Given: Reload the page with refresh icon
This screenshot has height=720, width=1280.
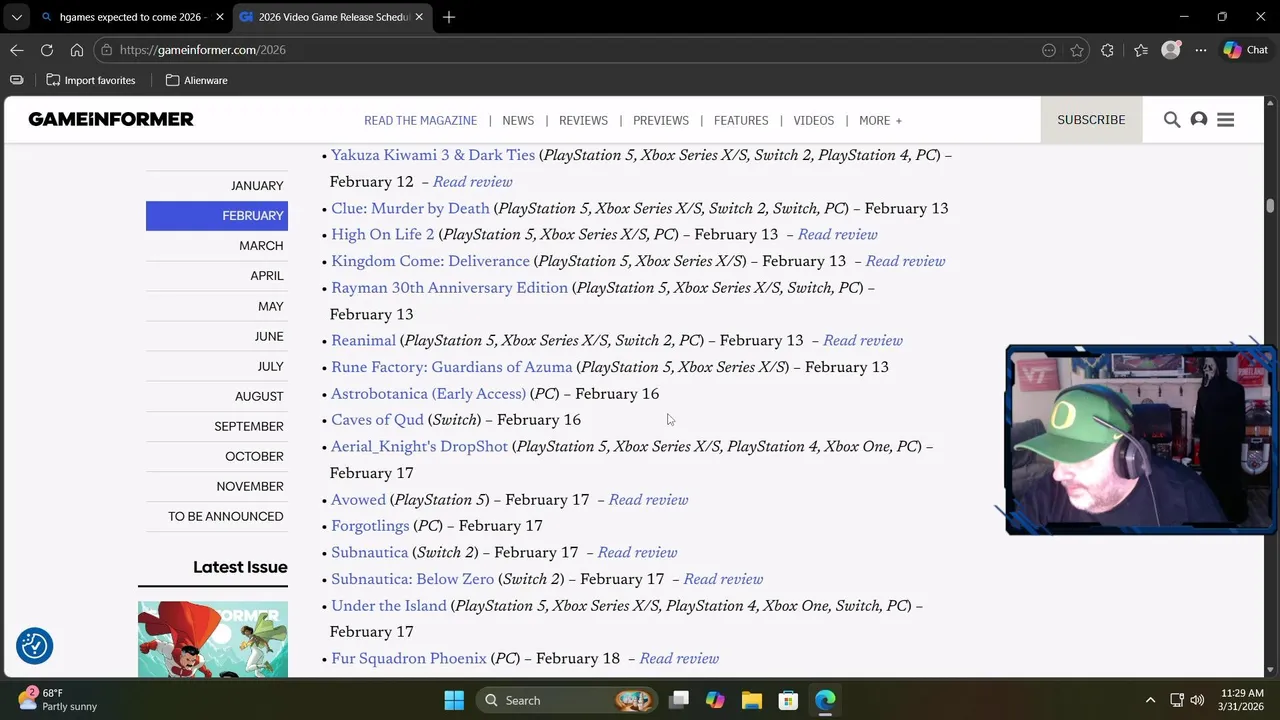Looking at the screenshot, I should coord(47,50).
